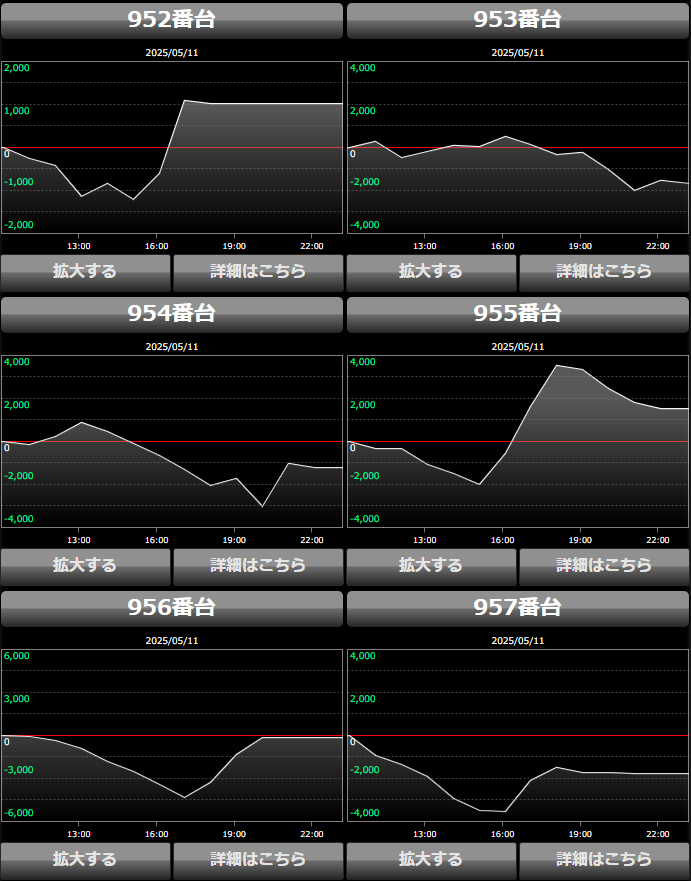This screenshot has height=881, width=691.
Task: Open 詳細はこちら for machine 954
Action: [258, 567]
